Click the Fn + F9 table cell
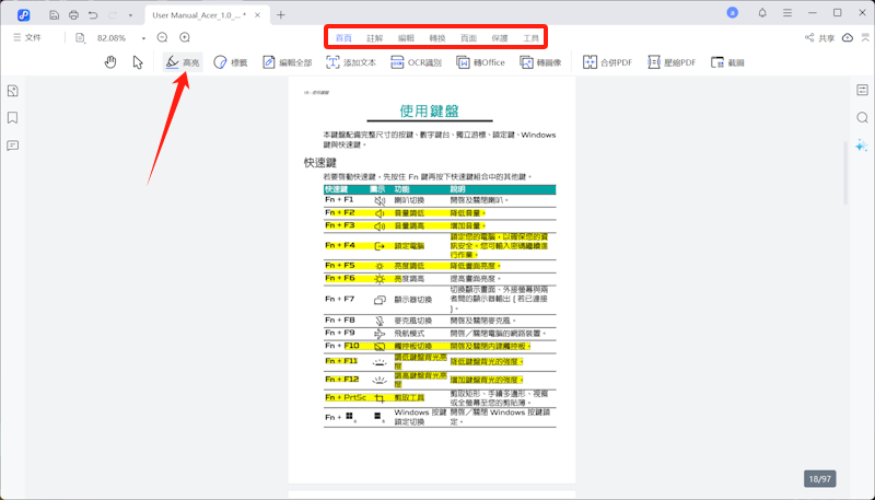 click(340, 333)
